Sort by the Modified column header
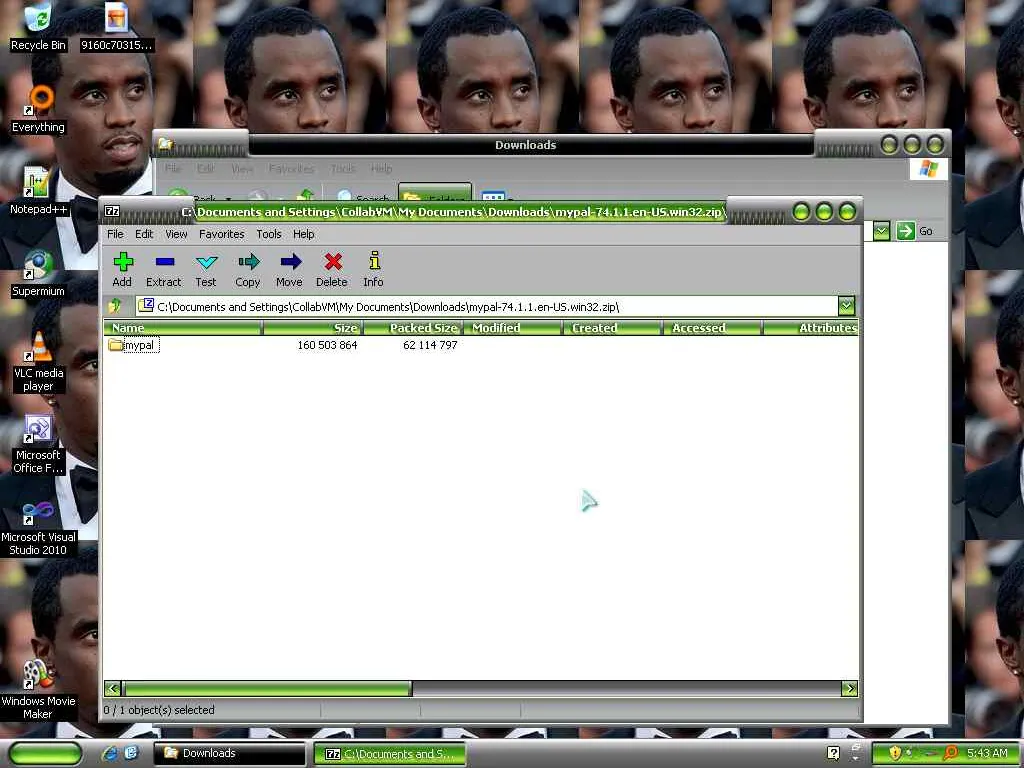Screen dimensions: 1024x768 pyautogui.click(x=513, y=328)
